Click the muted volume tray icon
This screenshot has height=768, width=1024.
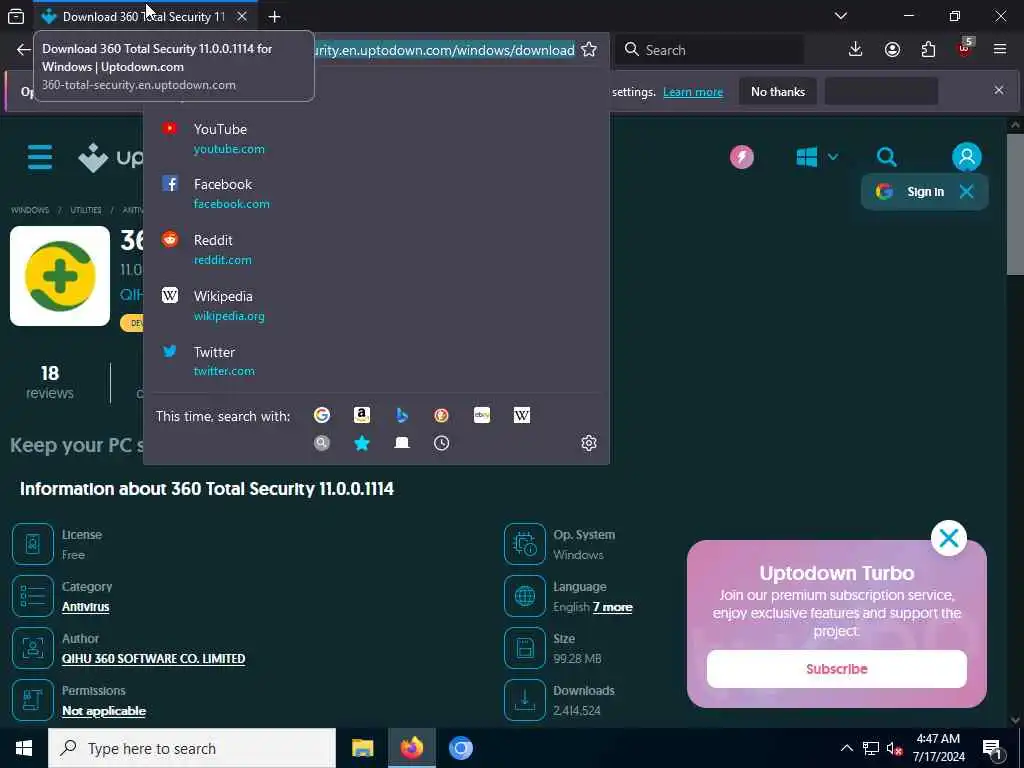[895, 748]
